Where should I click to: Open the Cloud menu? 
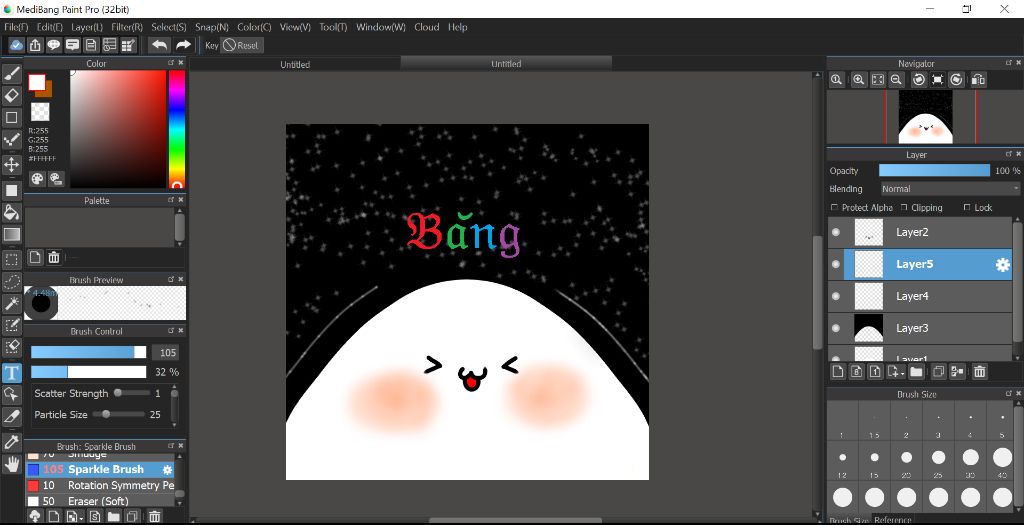tap(426, 27)
